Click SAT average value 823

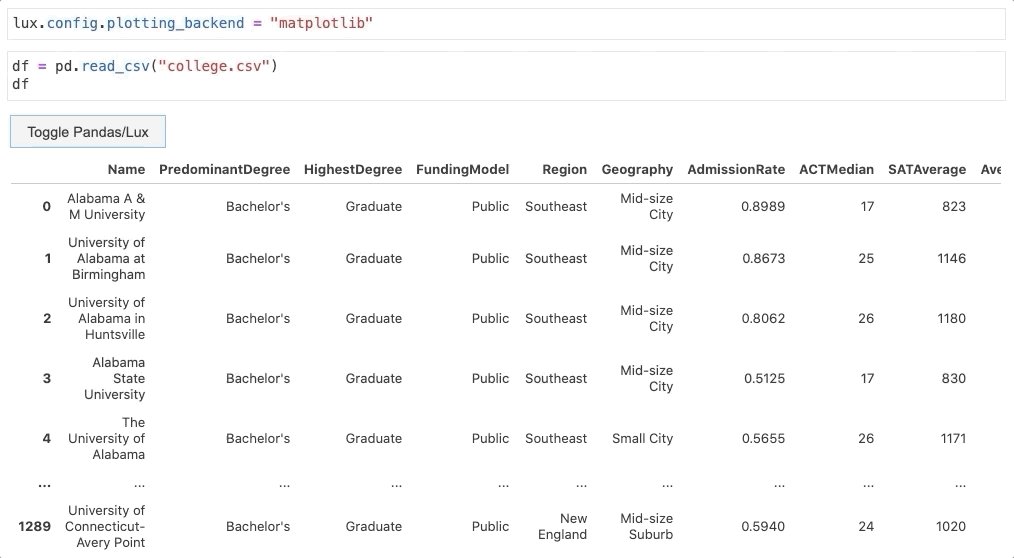[x=954, y=206]
